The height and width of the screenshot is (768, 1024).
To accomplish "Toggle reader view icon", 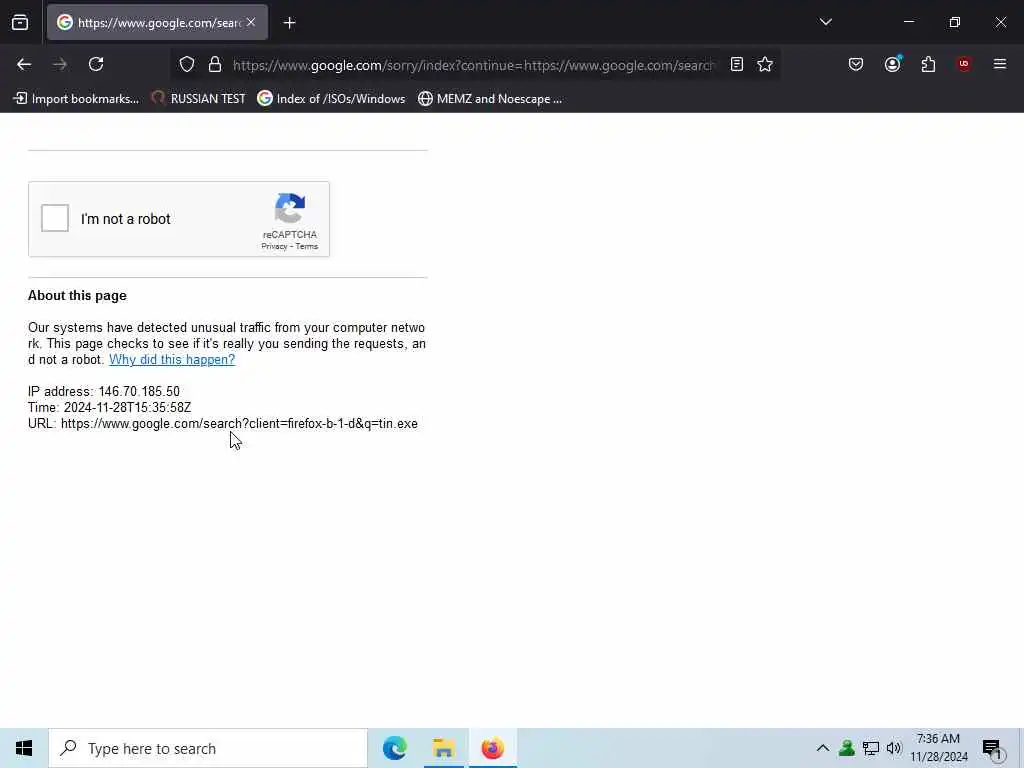I will tap(737, 64).
